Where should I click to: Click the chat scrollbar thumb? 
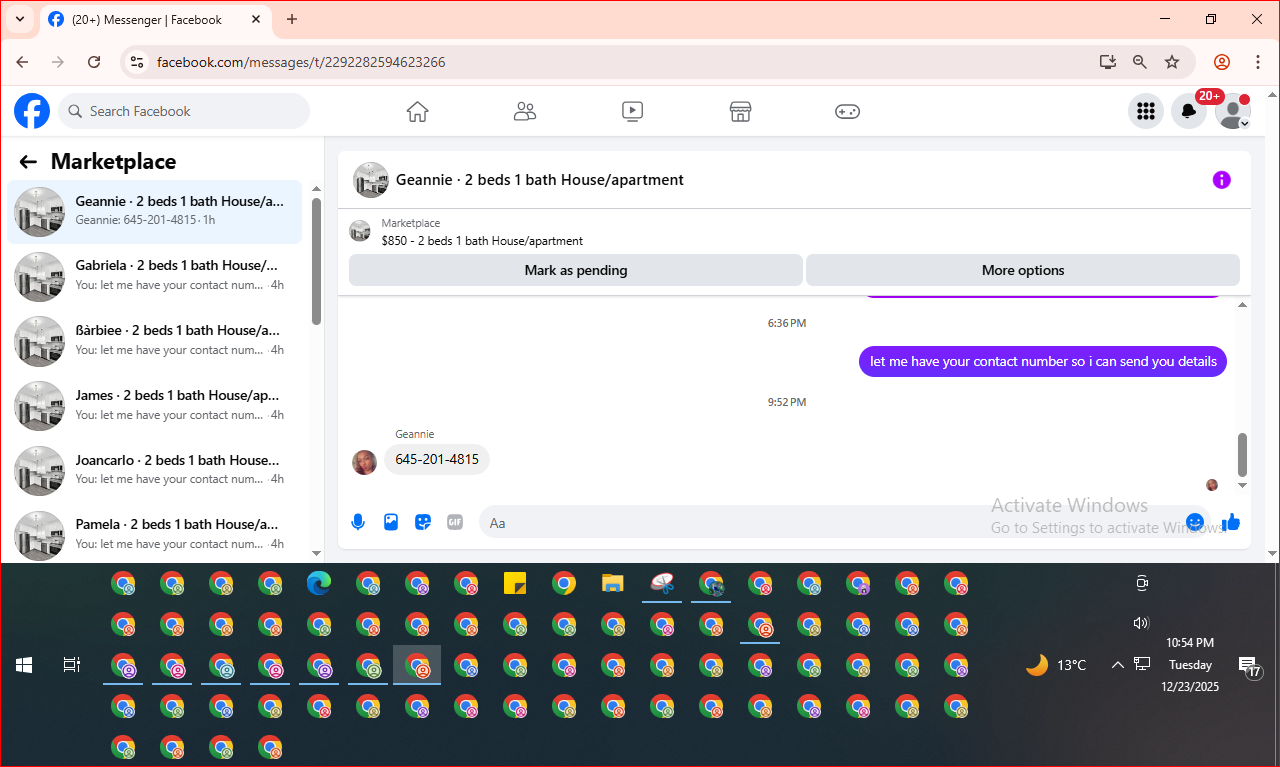(x=1243, y=455)
